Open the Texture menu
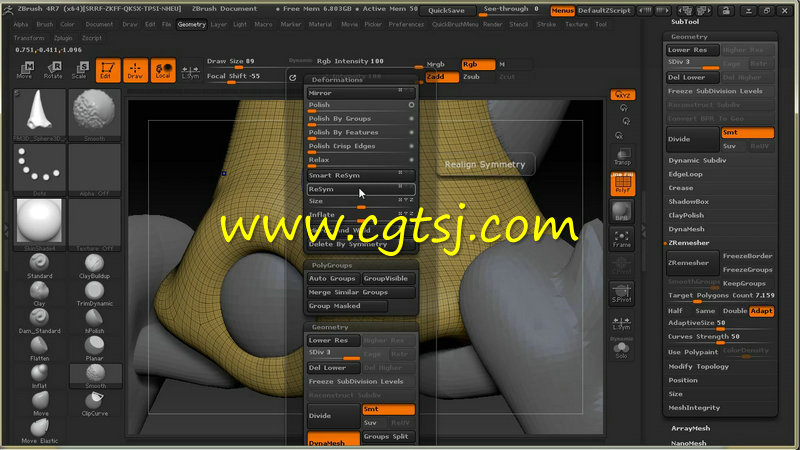This screenshot has height=450, width=800. [x=576, y=24]
